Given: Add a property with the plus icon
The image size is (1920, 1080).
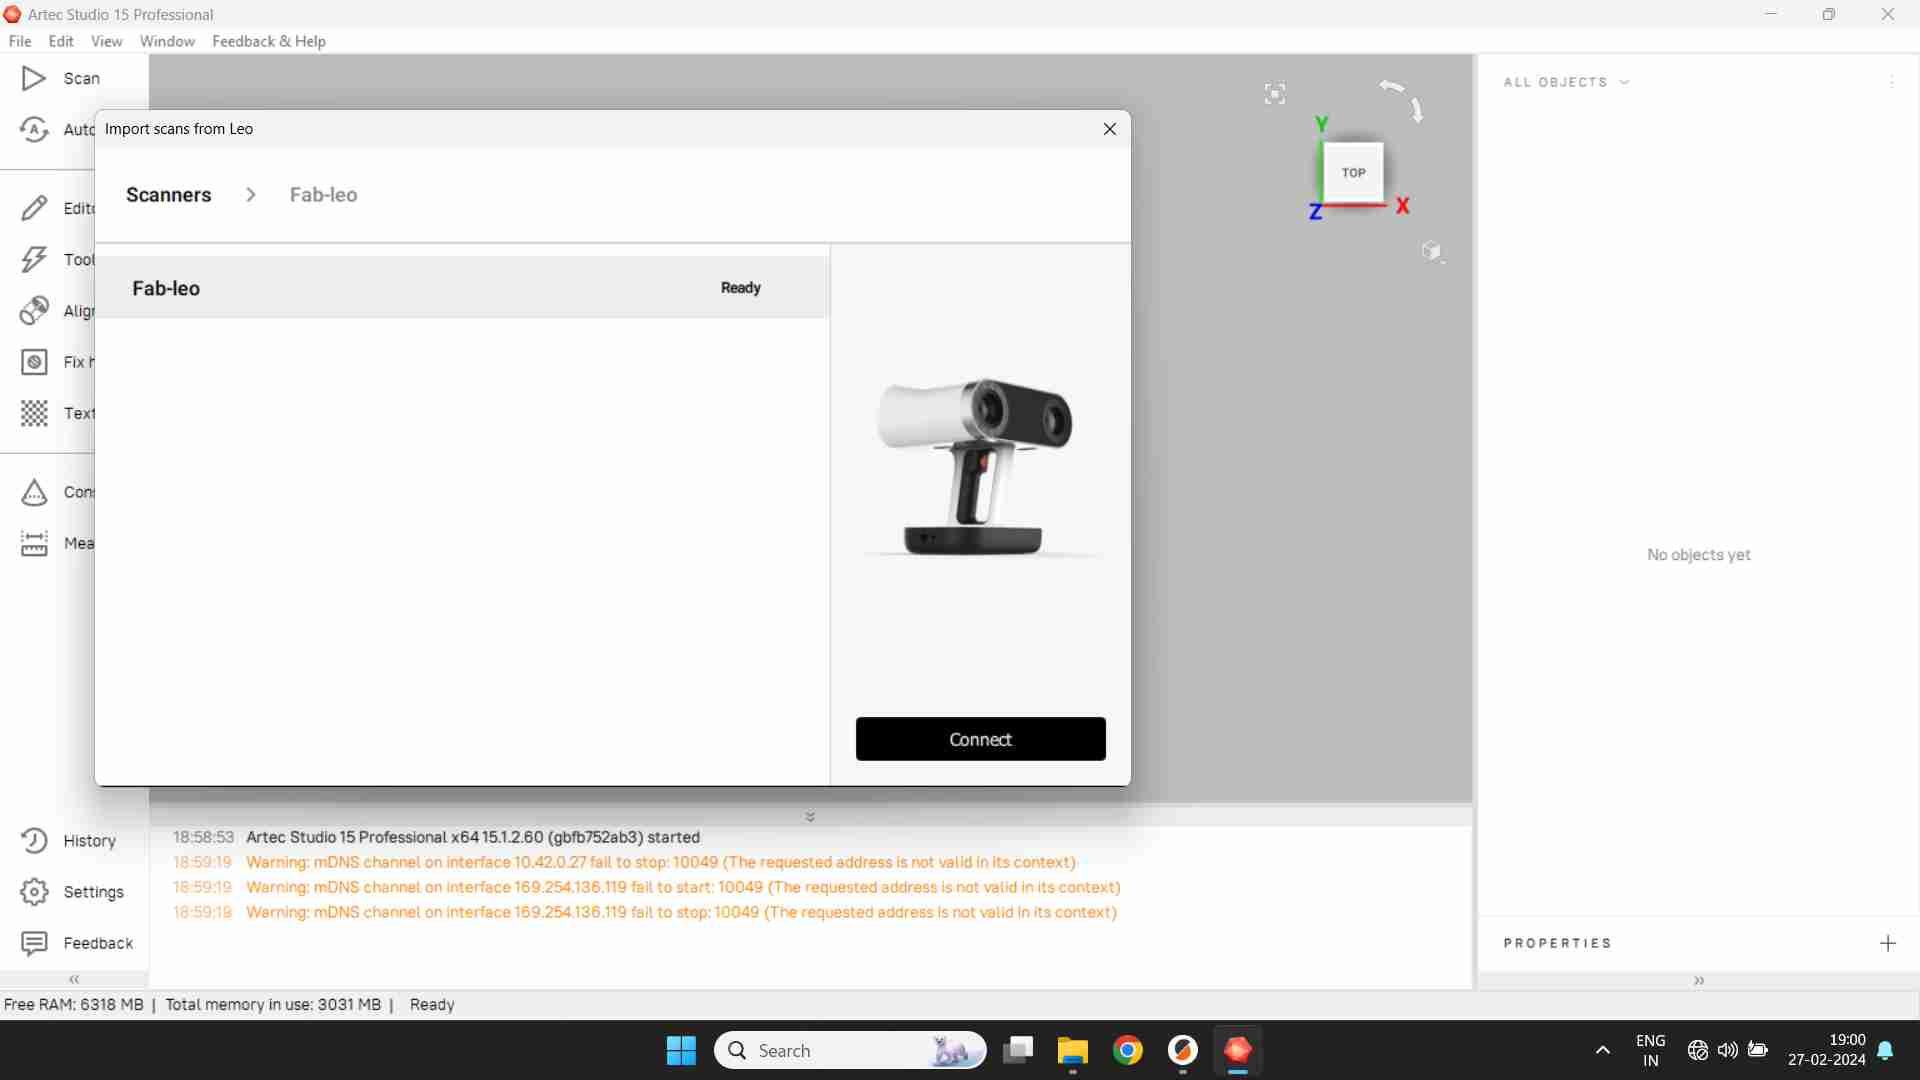Looking at the screenshot, I should click(1888, 943).
